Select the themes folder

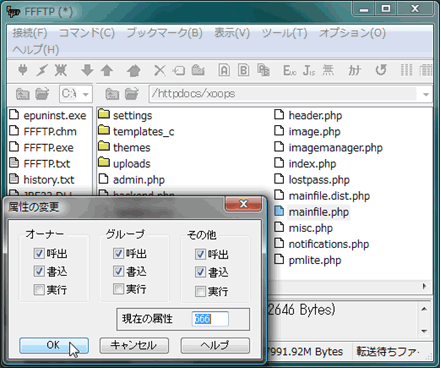132,147
